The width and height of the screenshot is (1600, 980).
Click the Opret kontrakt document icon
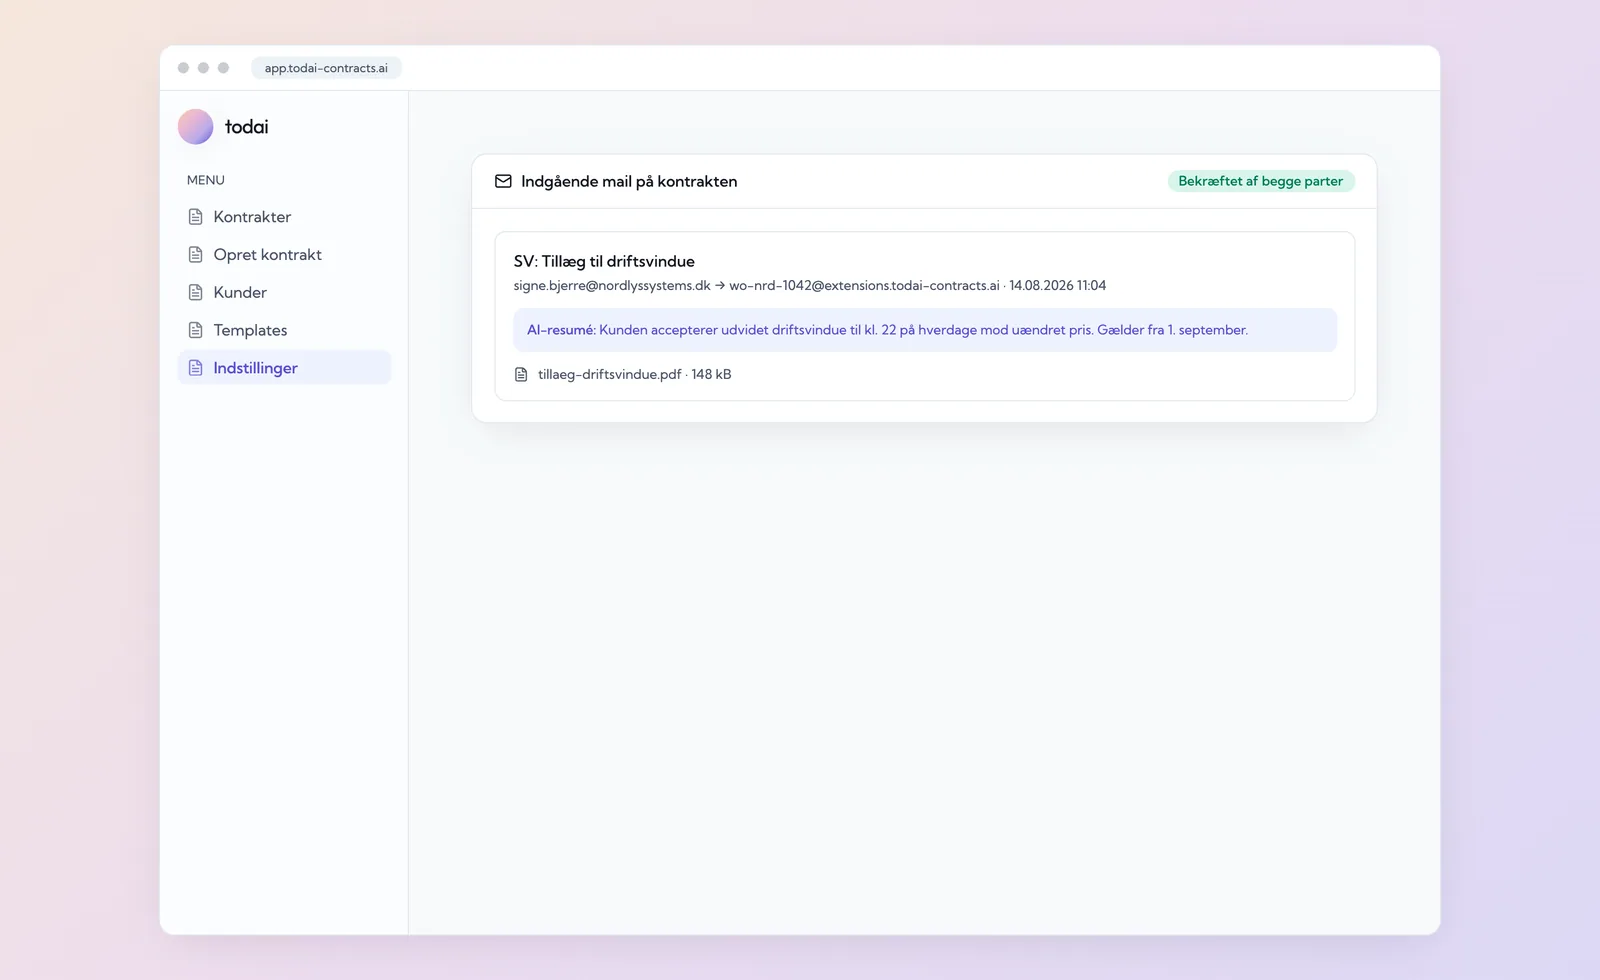pyautogui.click(x=196, y=255)
